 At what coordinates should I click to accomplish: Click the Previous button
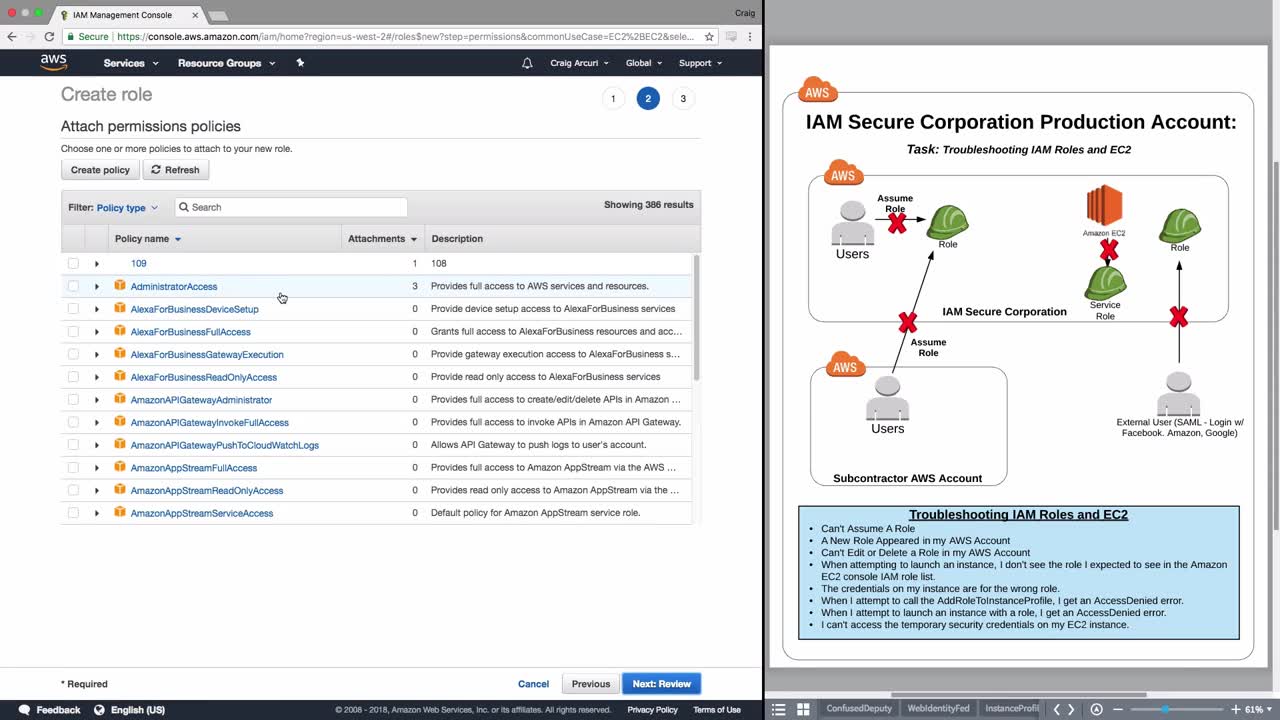[591, 684]
